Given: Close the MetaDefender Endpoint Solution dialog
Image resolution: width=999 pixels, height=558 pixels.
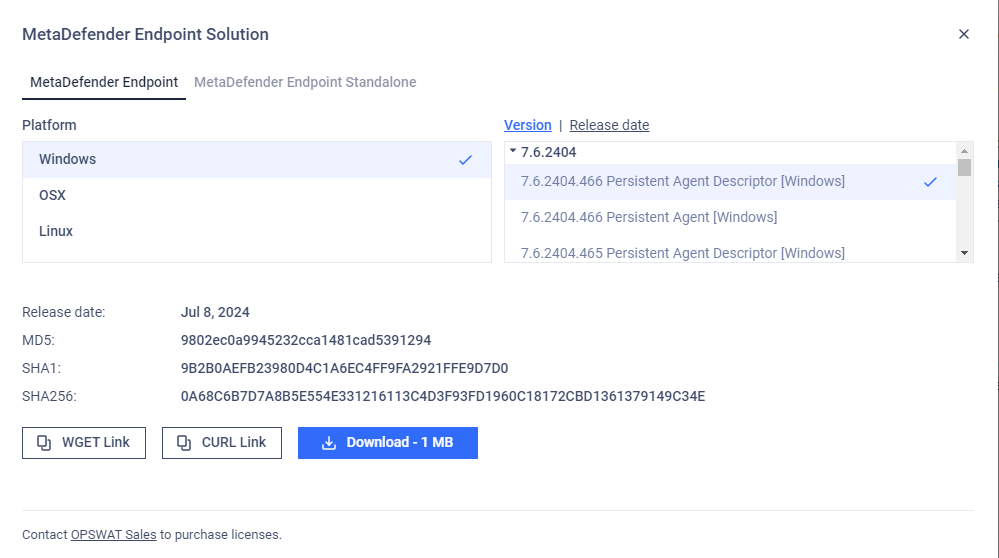Looking at the screenshot, I should coord(963,34).
